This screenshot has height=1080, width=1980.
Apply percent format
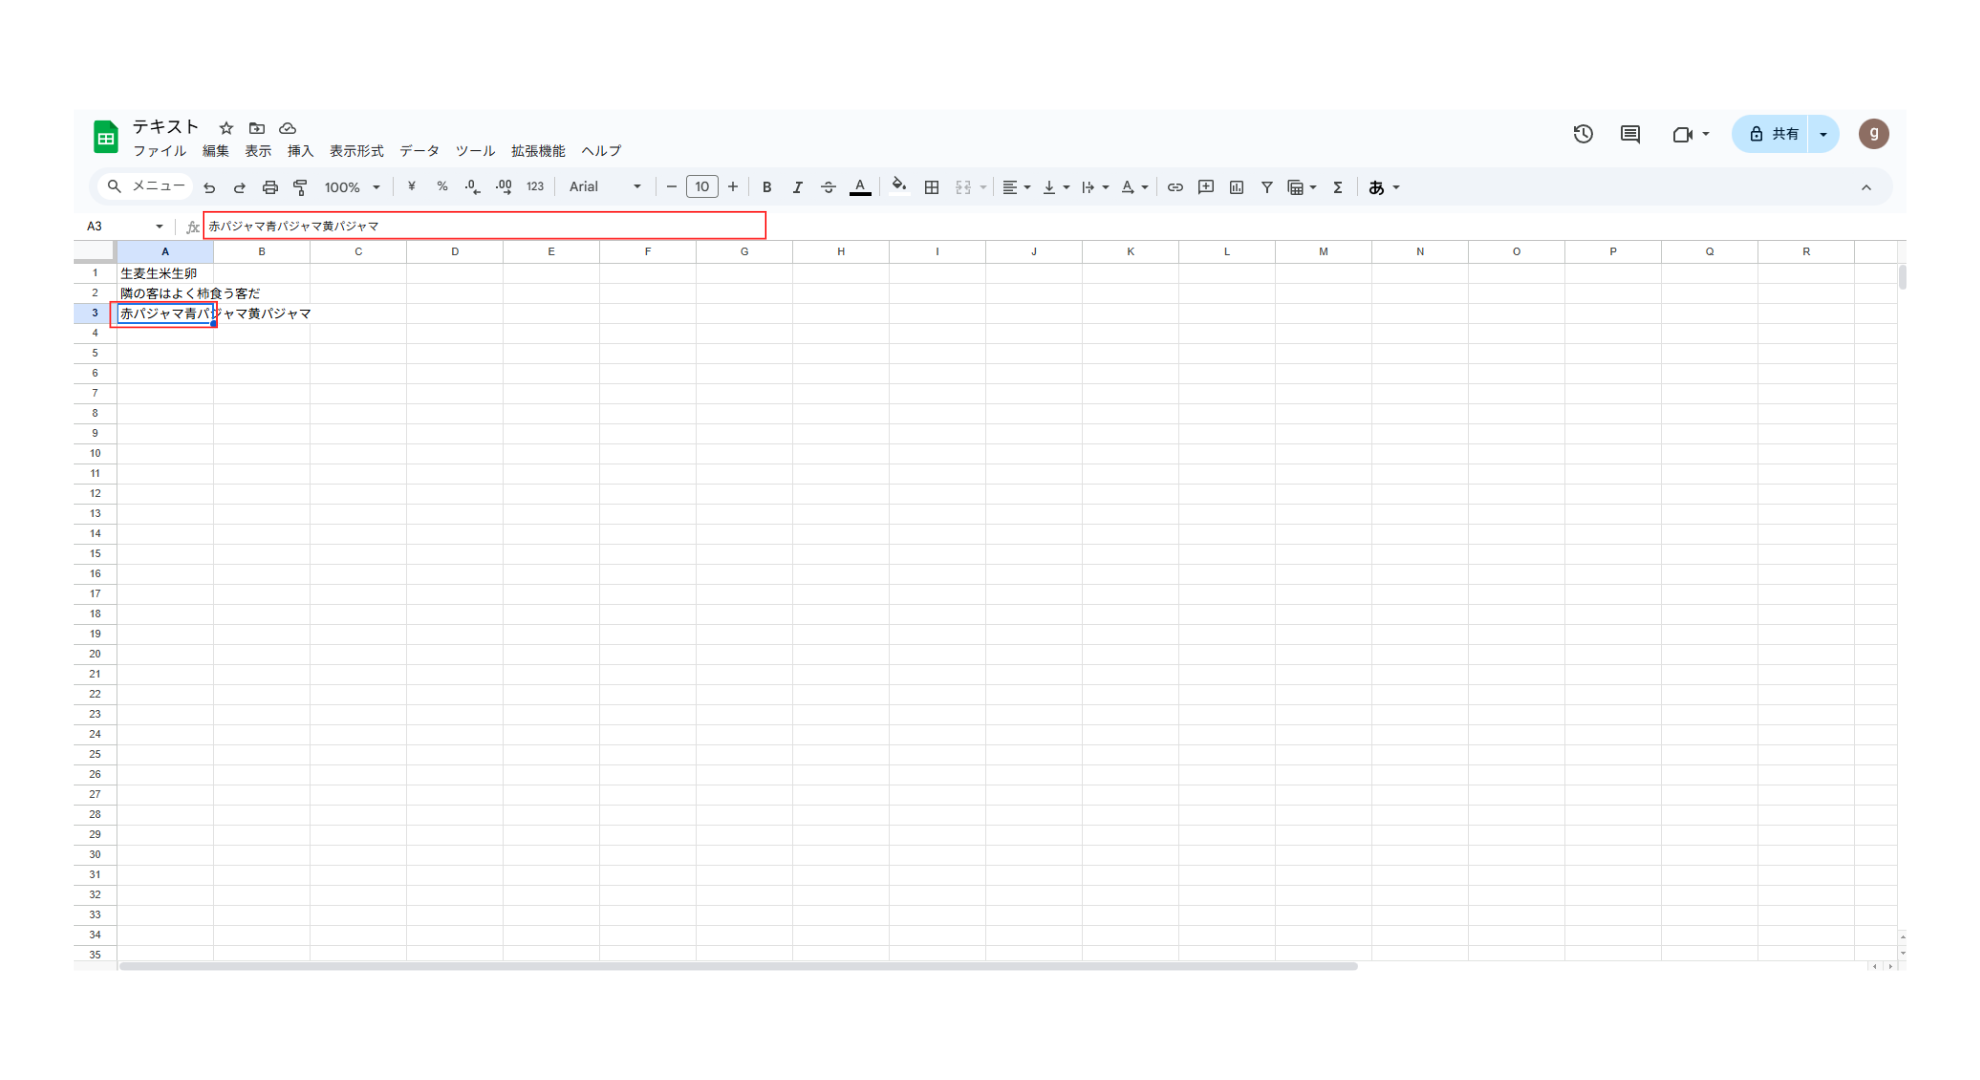[442, 187]
